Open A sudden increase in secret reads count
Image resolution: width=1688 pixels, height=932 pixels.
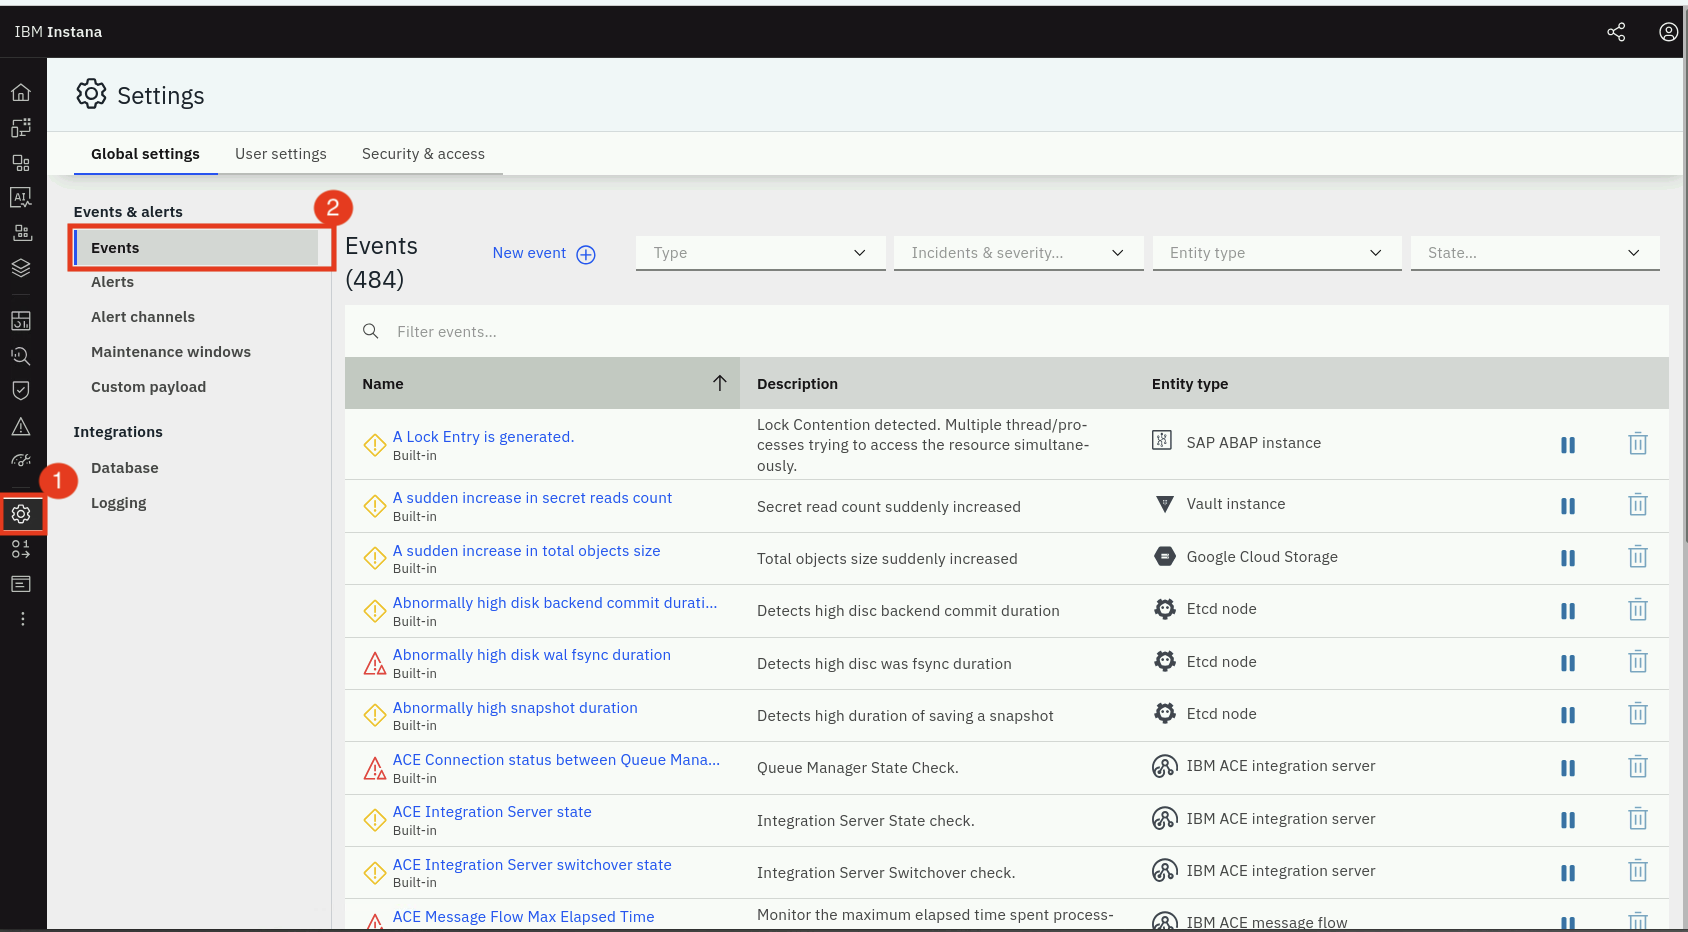[532, 498]
